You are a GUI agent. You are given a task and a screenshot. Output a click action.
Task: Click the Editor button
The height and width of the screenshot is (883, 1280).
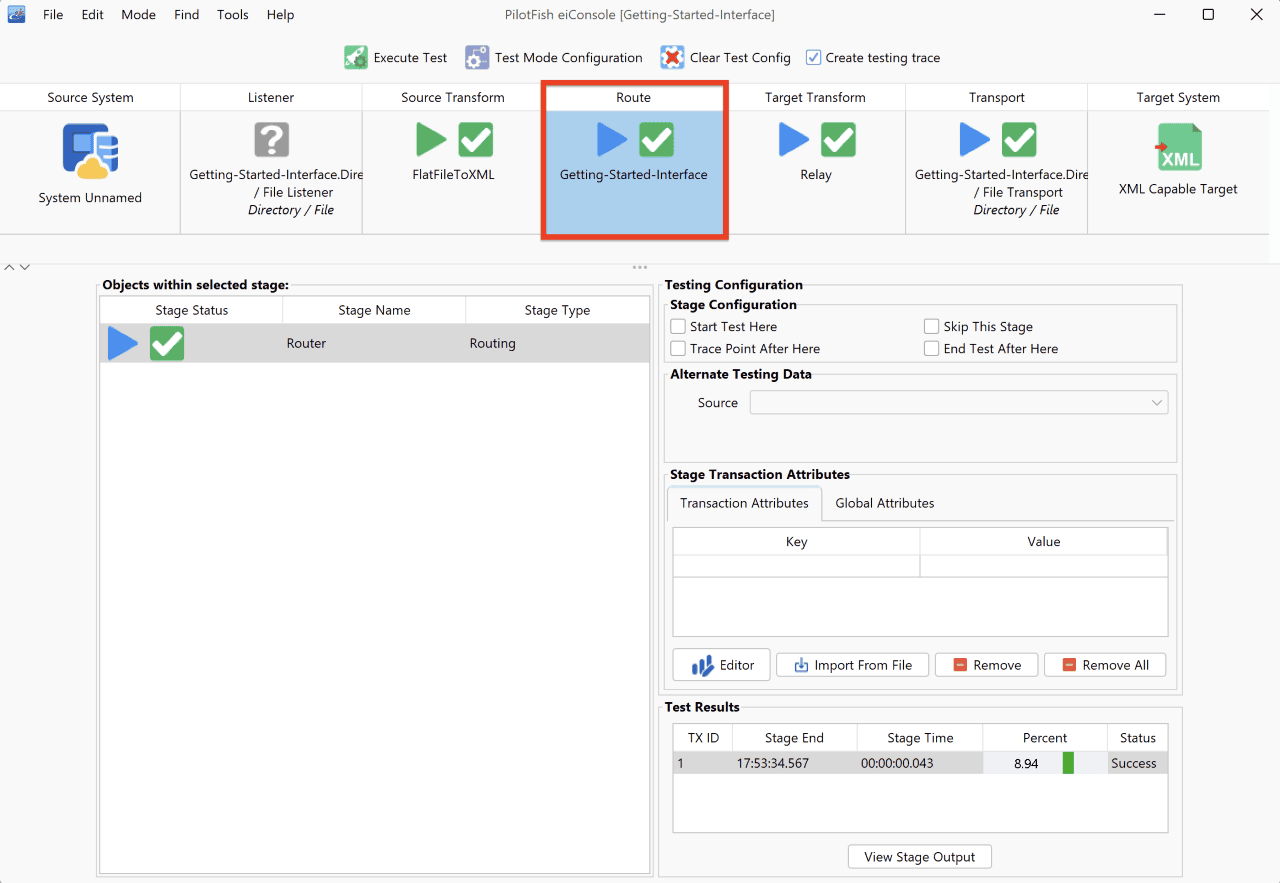click(x=721, y=665)
